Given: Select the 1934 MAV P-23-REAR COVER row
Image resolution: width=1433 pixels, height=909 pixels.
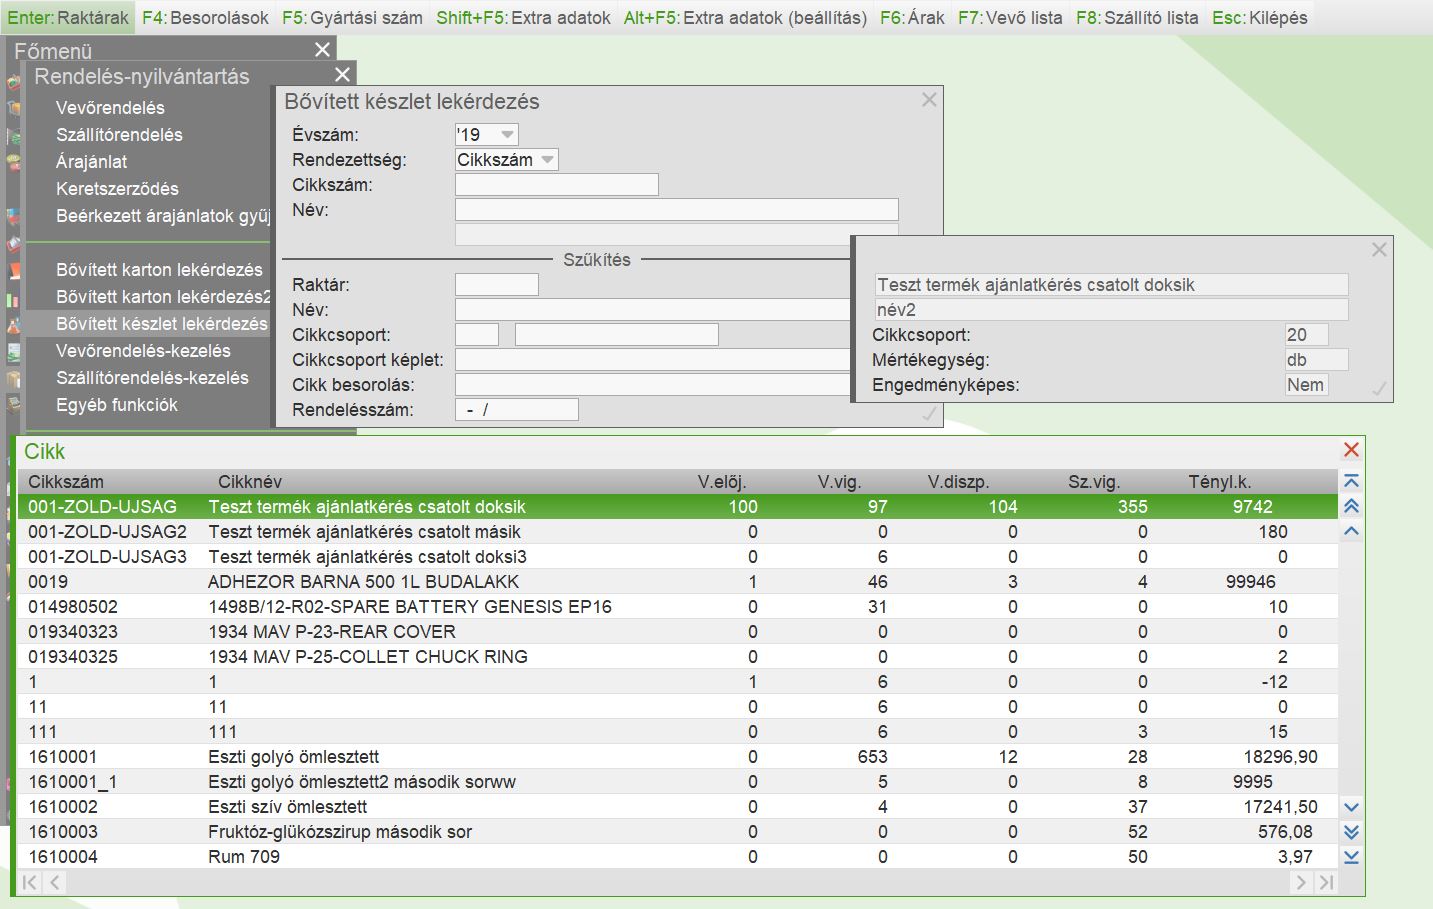Looking at the screenshot, I should 678,632.
